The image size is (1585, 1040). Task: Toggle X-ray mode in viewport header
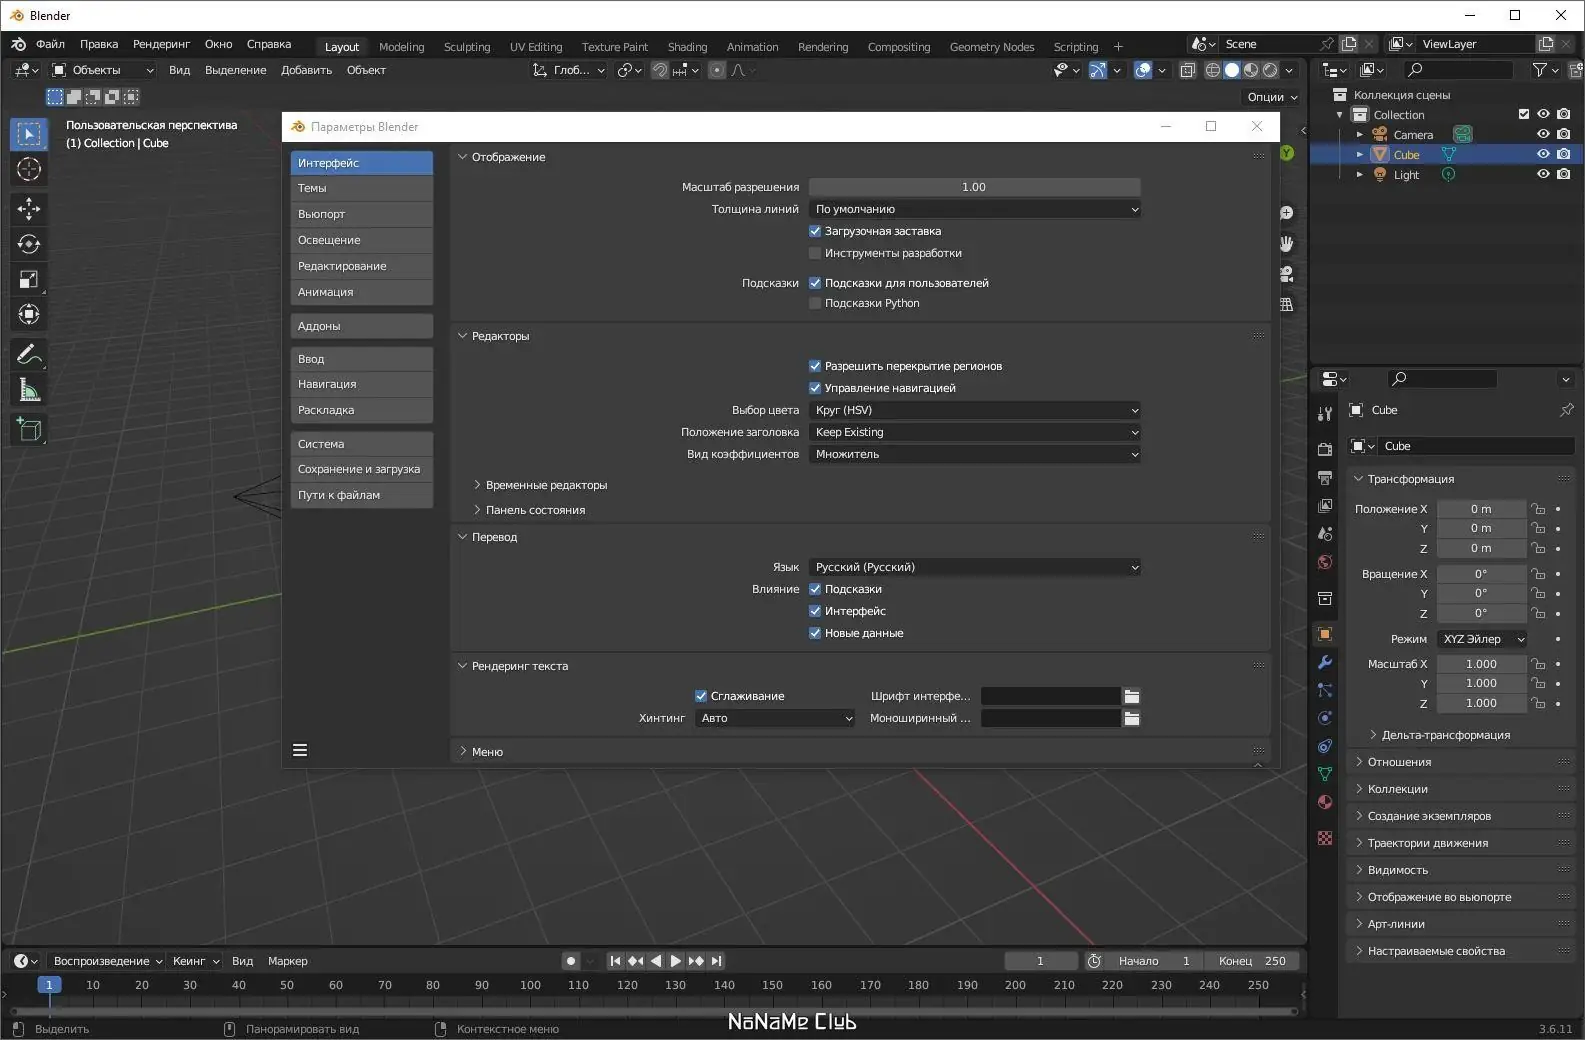[1187, 70]
